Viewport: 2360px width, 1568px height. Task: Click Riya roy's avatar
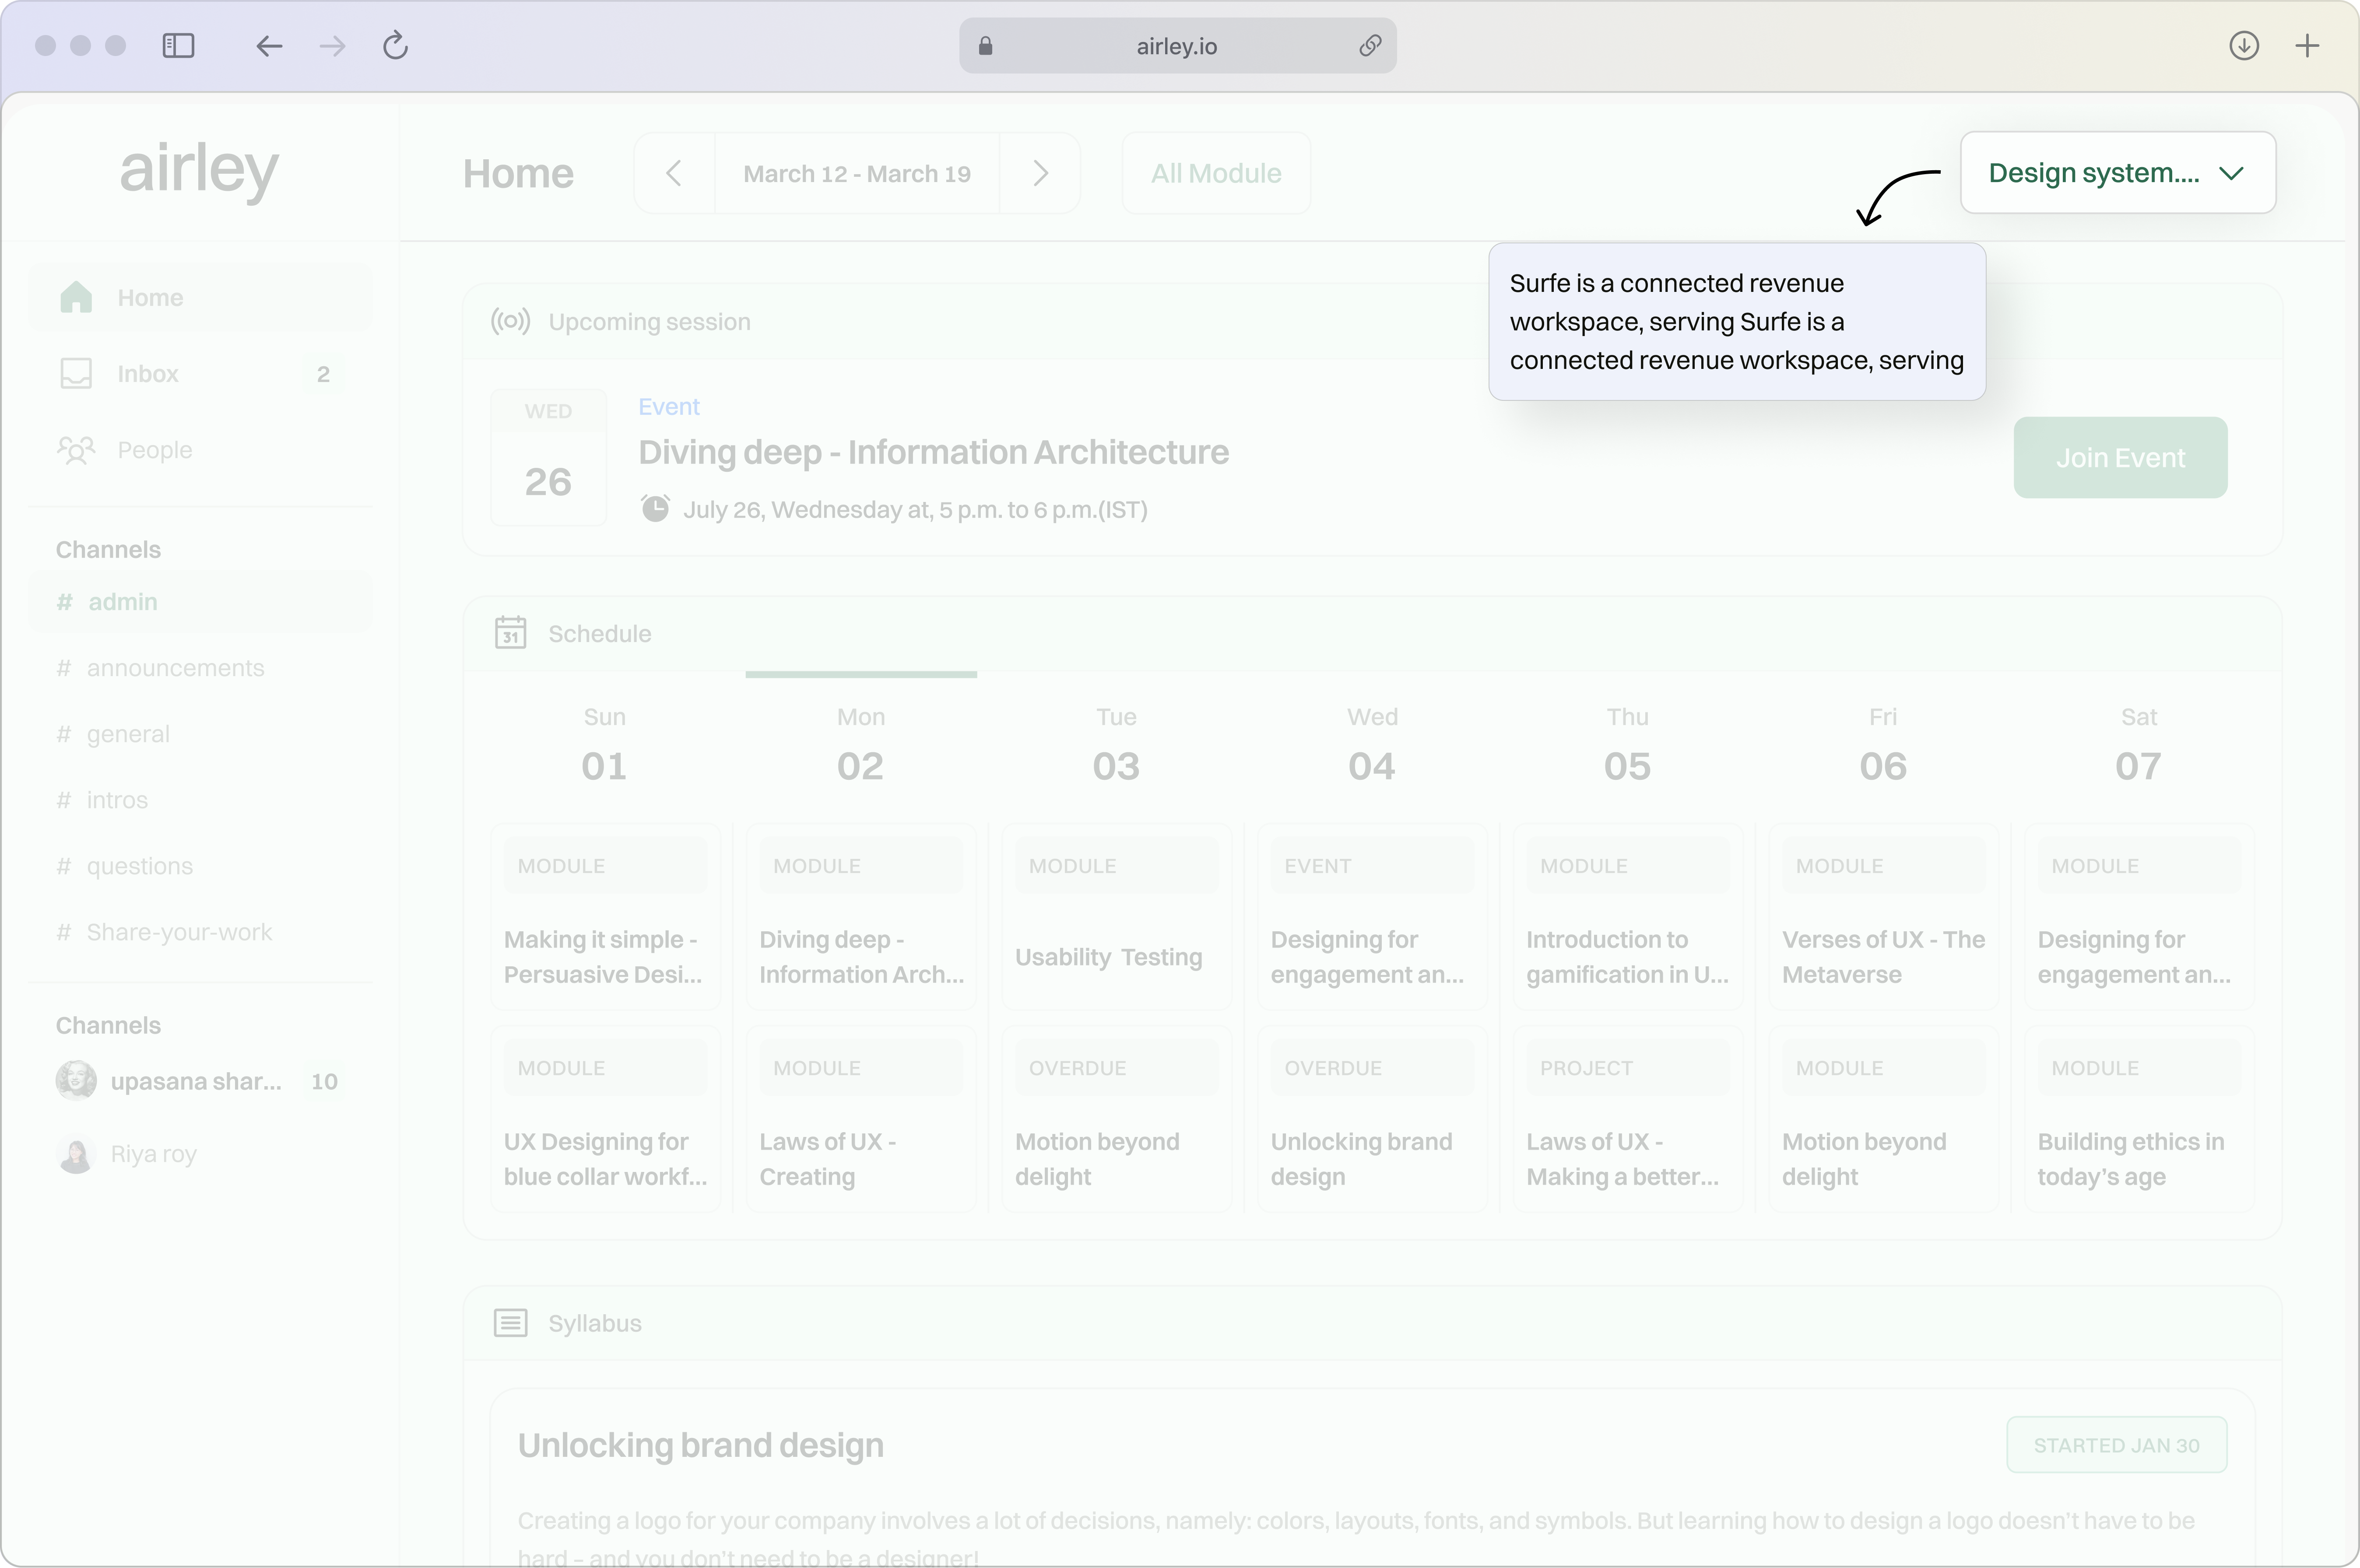pyautogui.click(x=76, y=1154)
